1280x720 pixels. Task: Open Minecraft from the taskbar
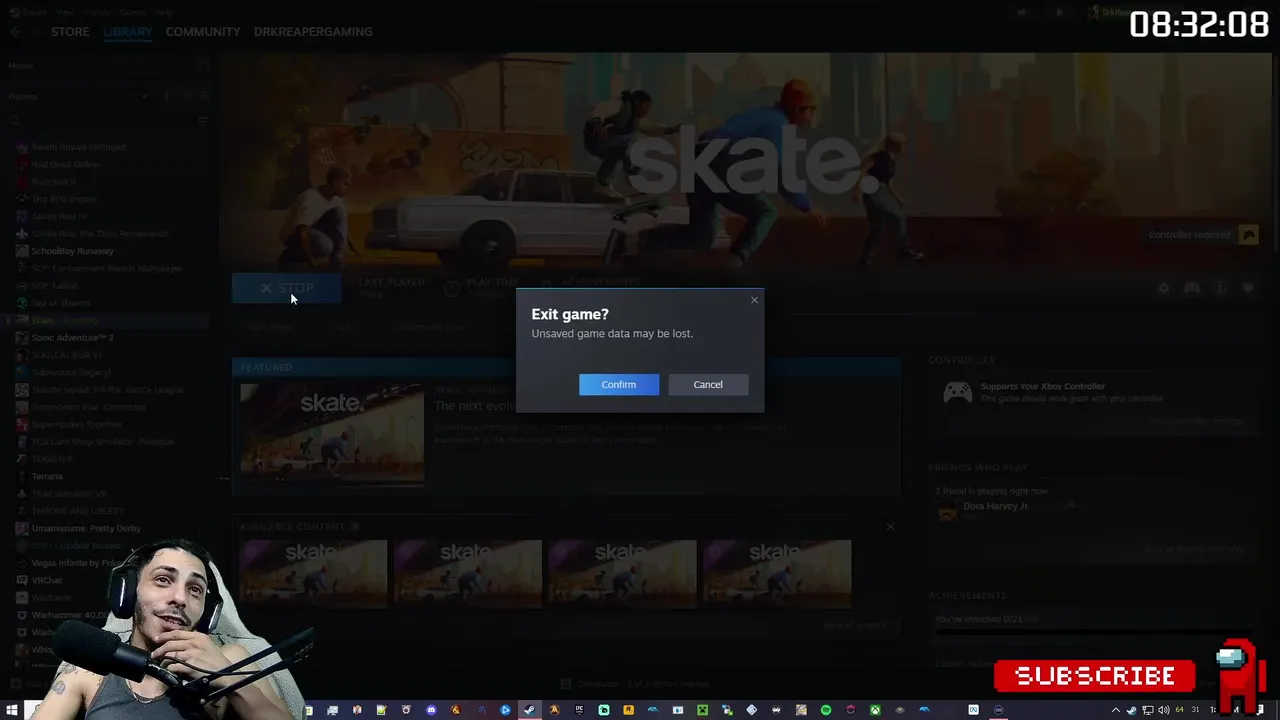(702, 710)
